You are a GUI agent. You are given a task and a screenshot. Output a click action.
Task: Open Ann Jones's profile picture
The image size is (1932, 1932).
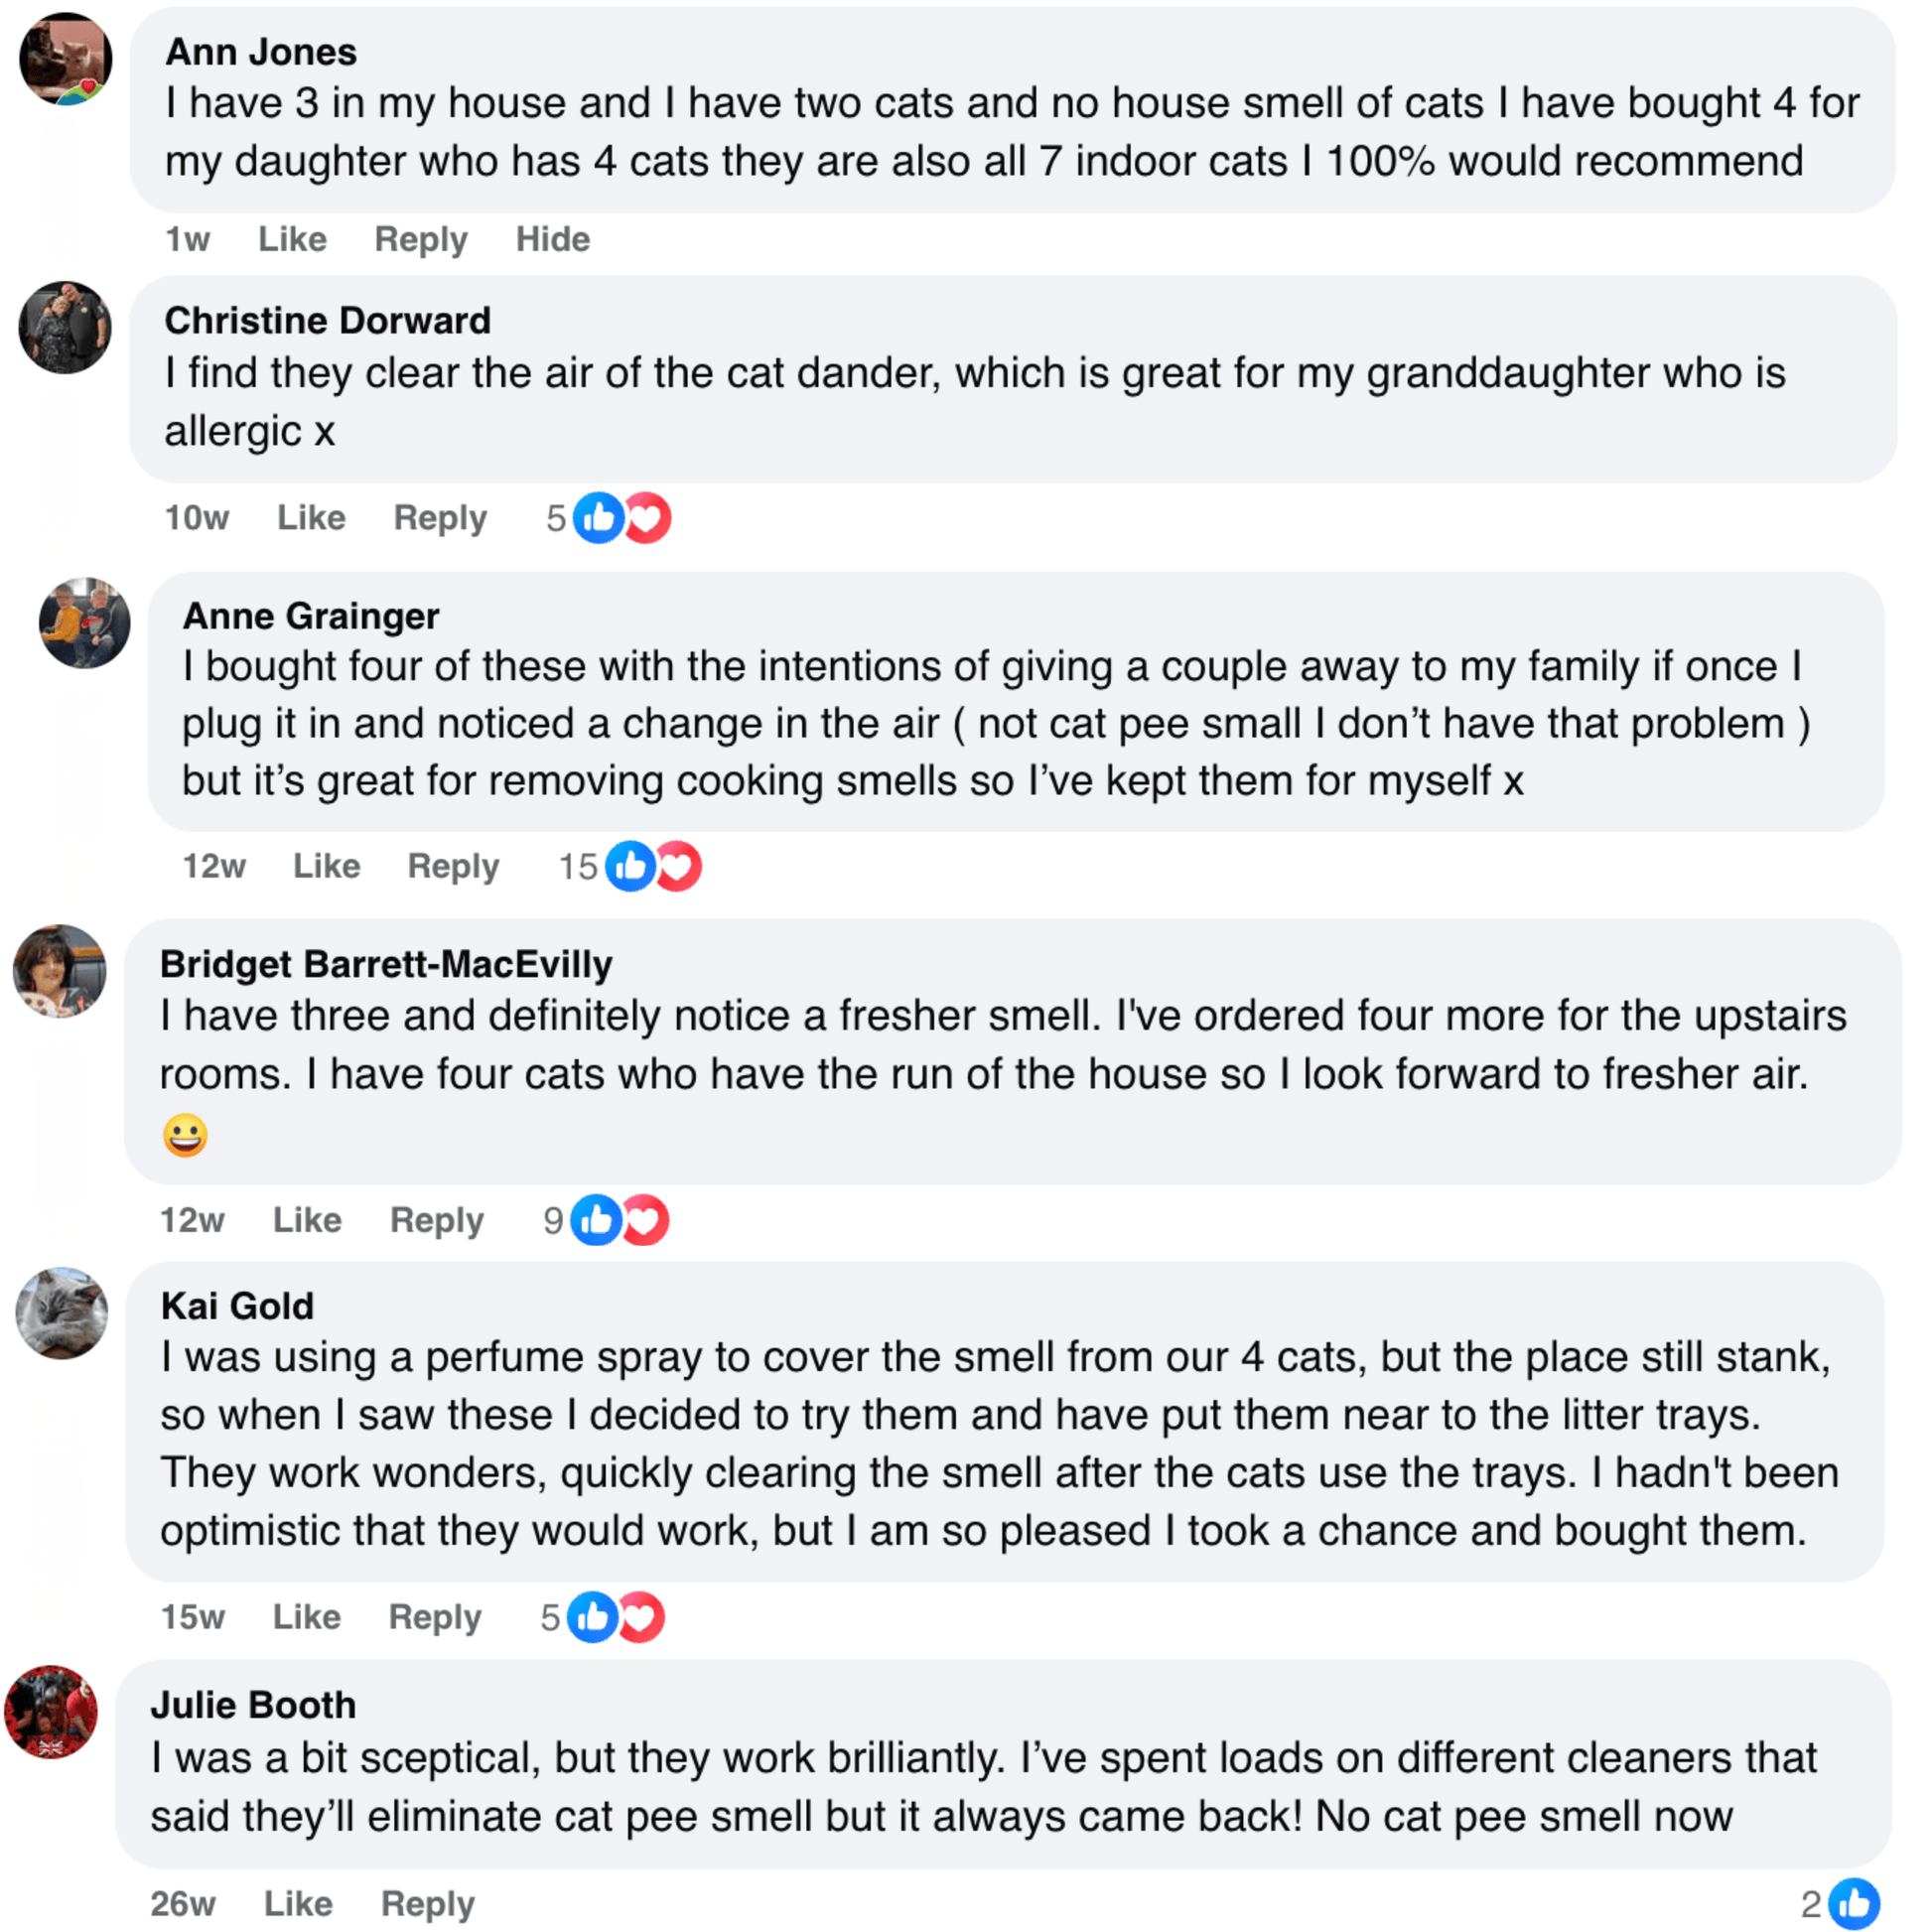point(65,58)
